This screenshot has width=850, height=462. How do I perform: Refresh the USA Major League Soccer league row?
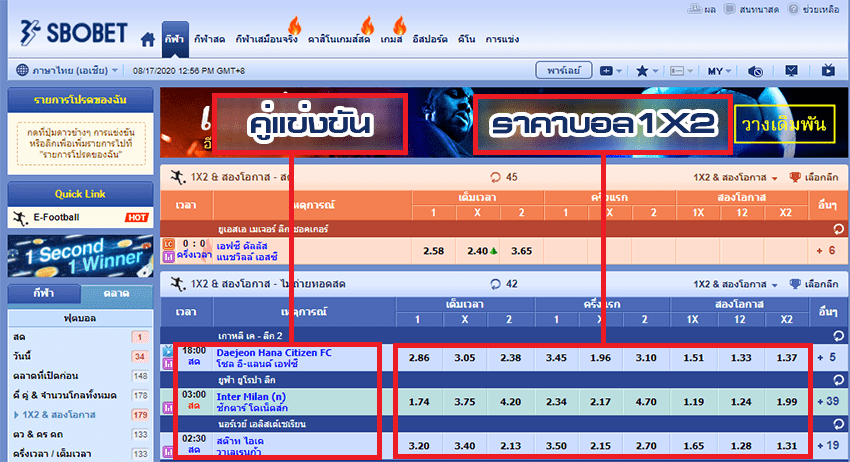(838, 229)
